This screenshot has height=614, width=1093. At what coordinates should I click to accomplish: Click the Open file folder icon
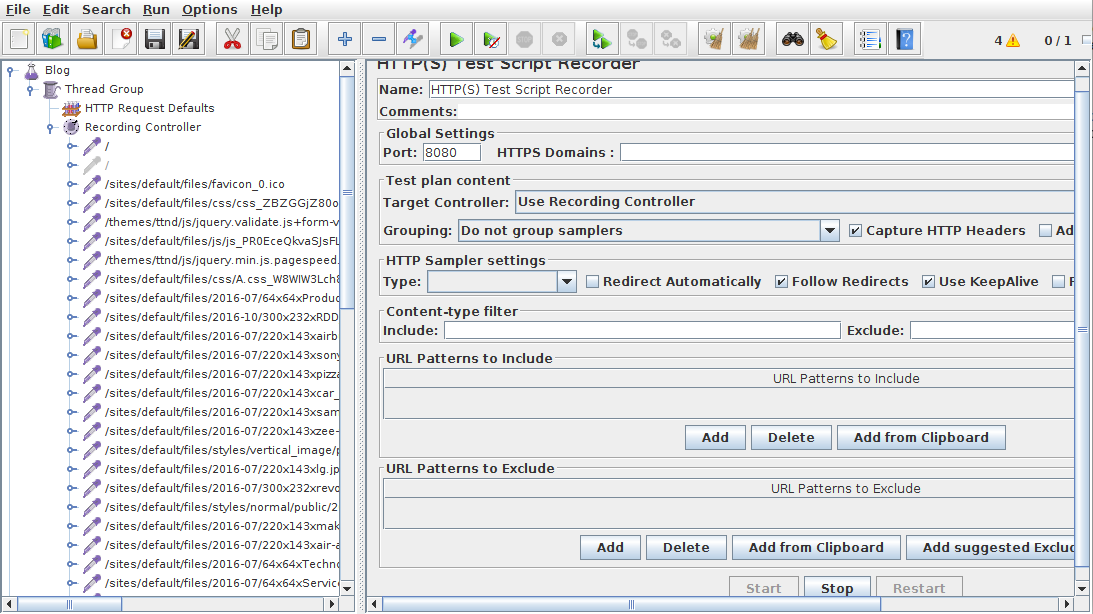pyautogui.click(x=87, y=39)
